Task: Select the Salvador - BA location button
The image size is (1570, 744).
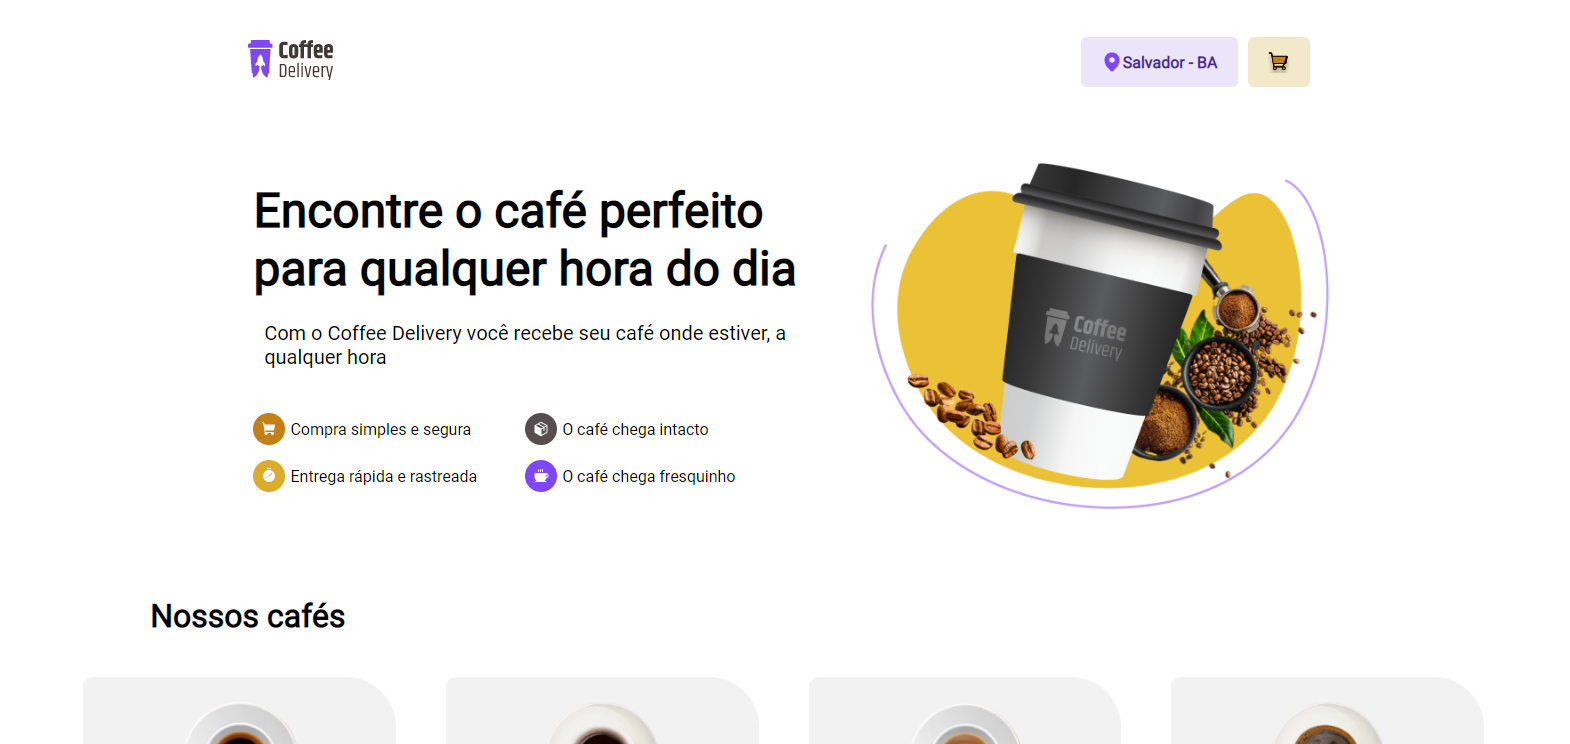Action: 1159,62
